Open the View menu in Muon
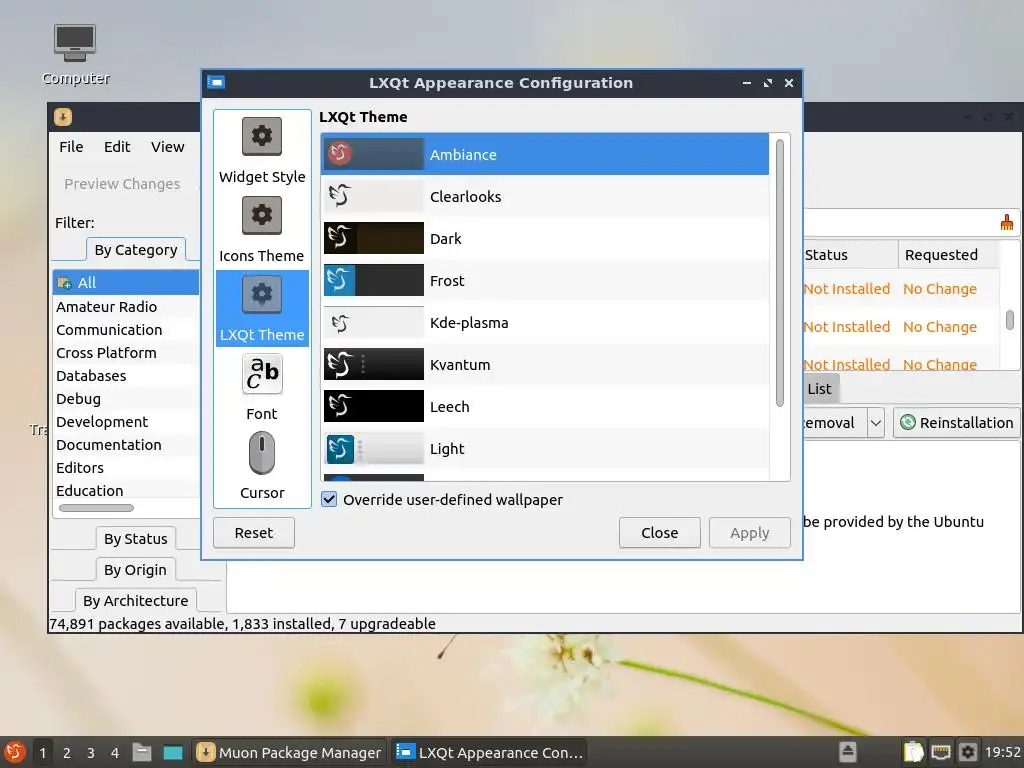 [x=168, y=147]
